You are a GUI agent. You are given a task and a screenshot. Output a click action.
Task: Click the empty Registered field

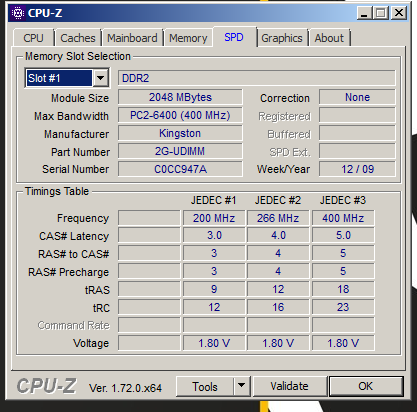357,115
